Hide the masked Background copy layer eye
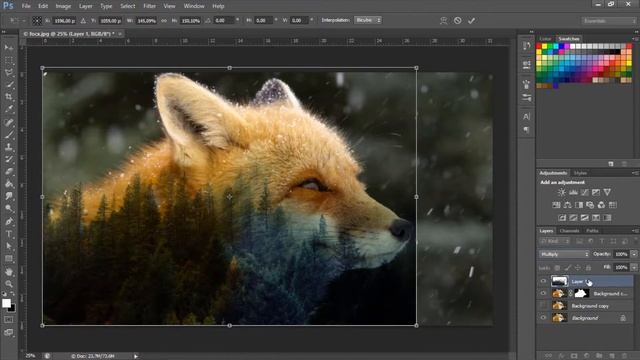The width and height of the screenshot is (640, 360). click(x=543, y=293)
